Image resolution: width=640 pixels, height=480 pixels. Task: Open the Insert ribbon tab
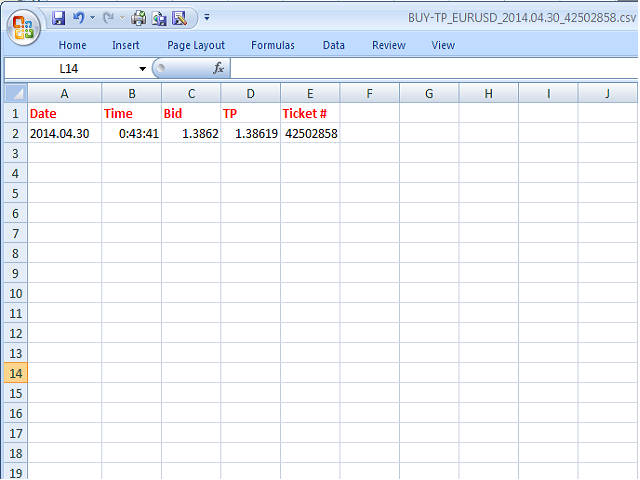126,45
